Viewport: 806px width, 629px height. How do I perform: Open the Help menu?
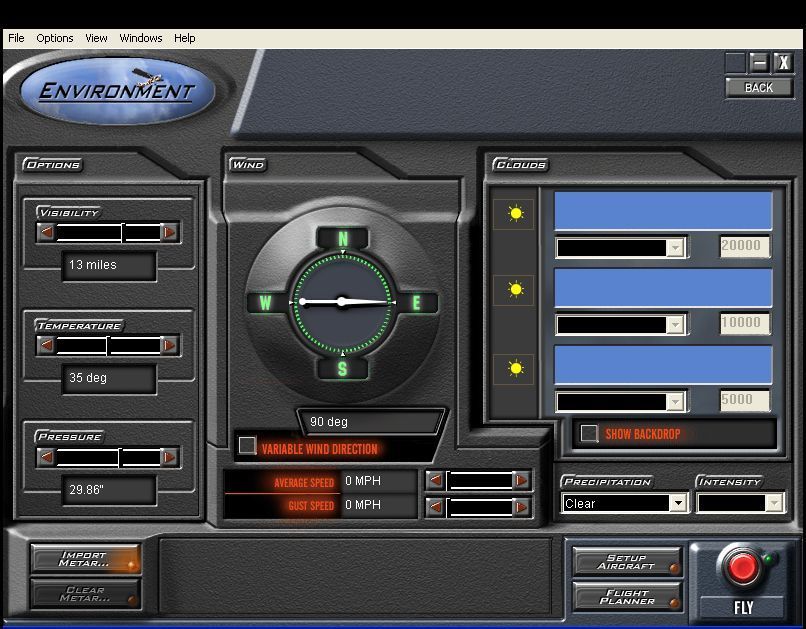185,38
